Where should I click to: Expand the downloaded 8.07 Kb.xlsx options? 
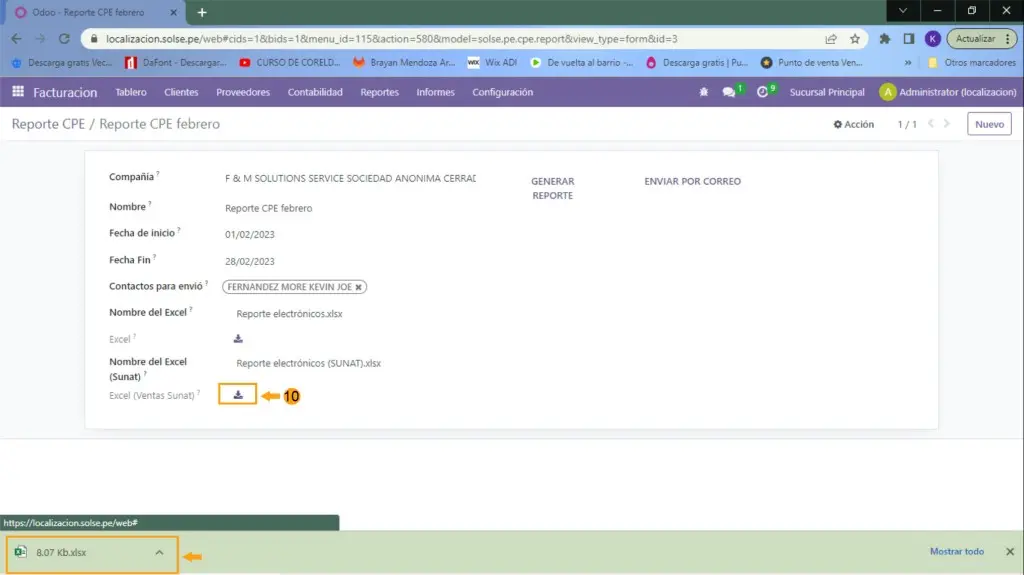158,552
